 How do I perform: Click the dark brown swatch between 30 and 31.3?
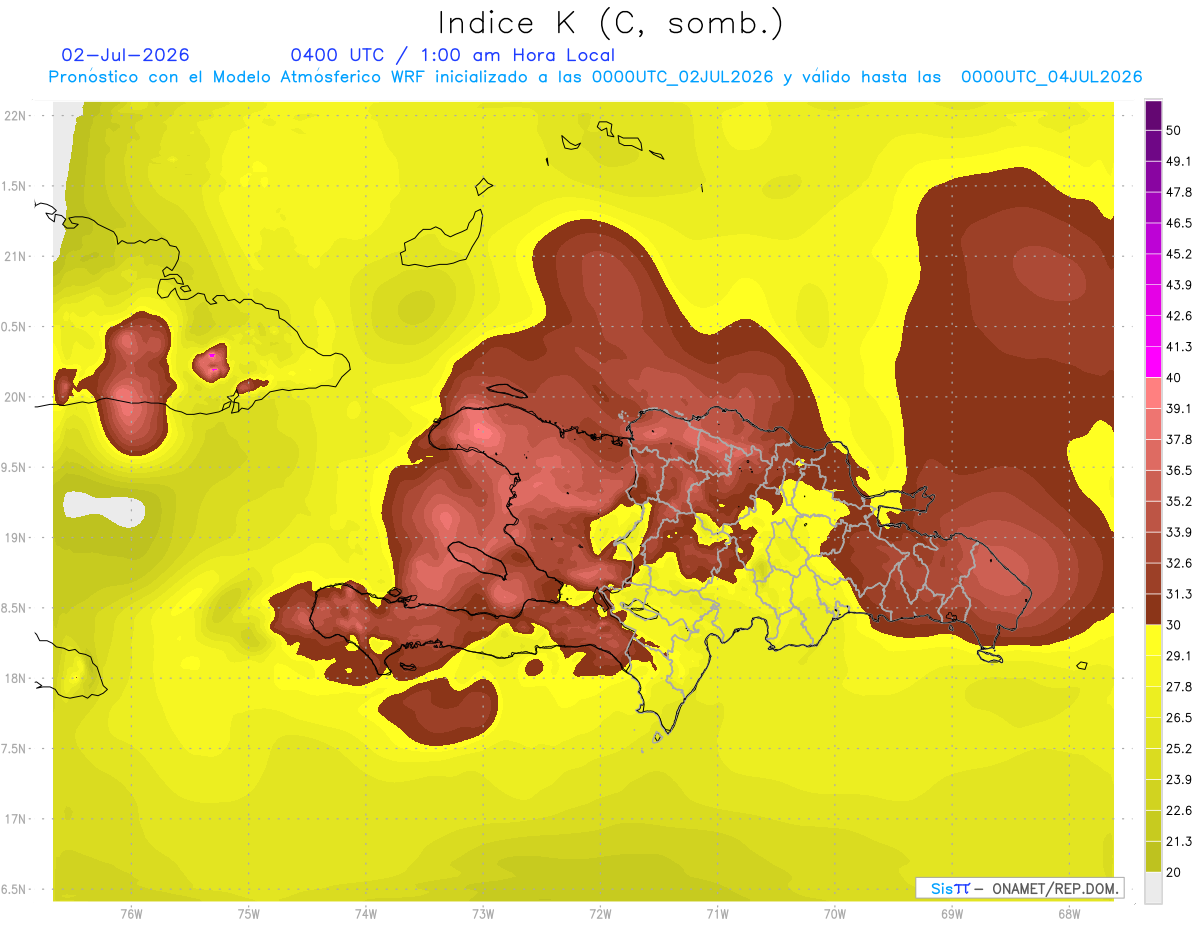(1153, 609)
